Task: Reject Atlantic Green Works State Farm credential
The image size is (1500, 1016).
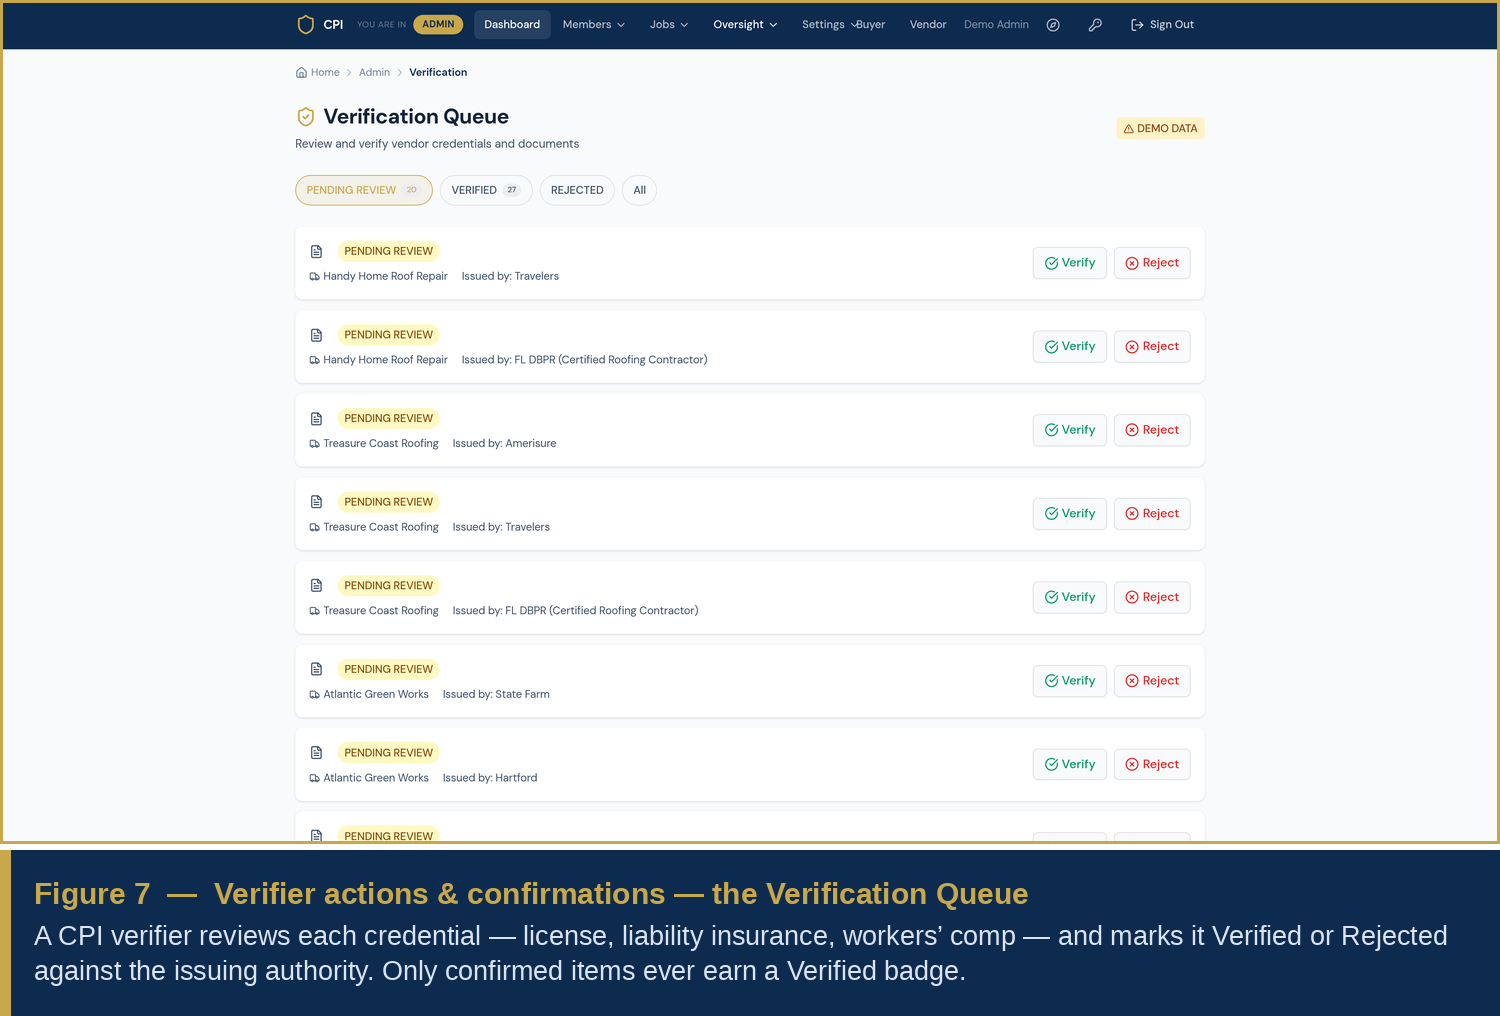Action: (x=1152, y=681)
